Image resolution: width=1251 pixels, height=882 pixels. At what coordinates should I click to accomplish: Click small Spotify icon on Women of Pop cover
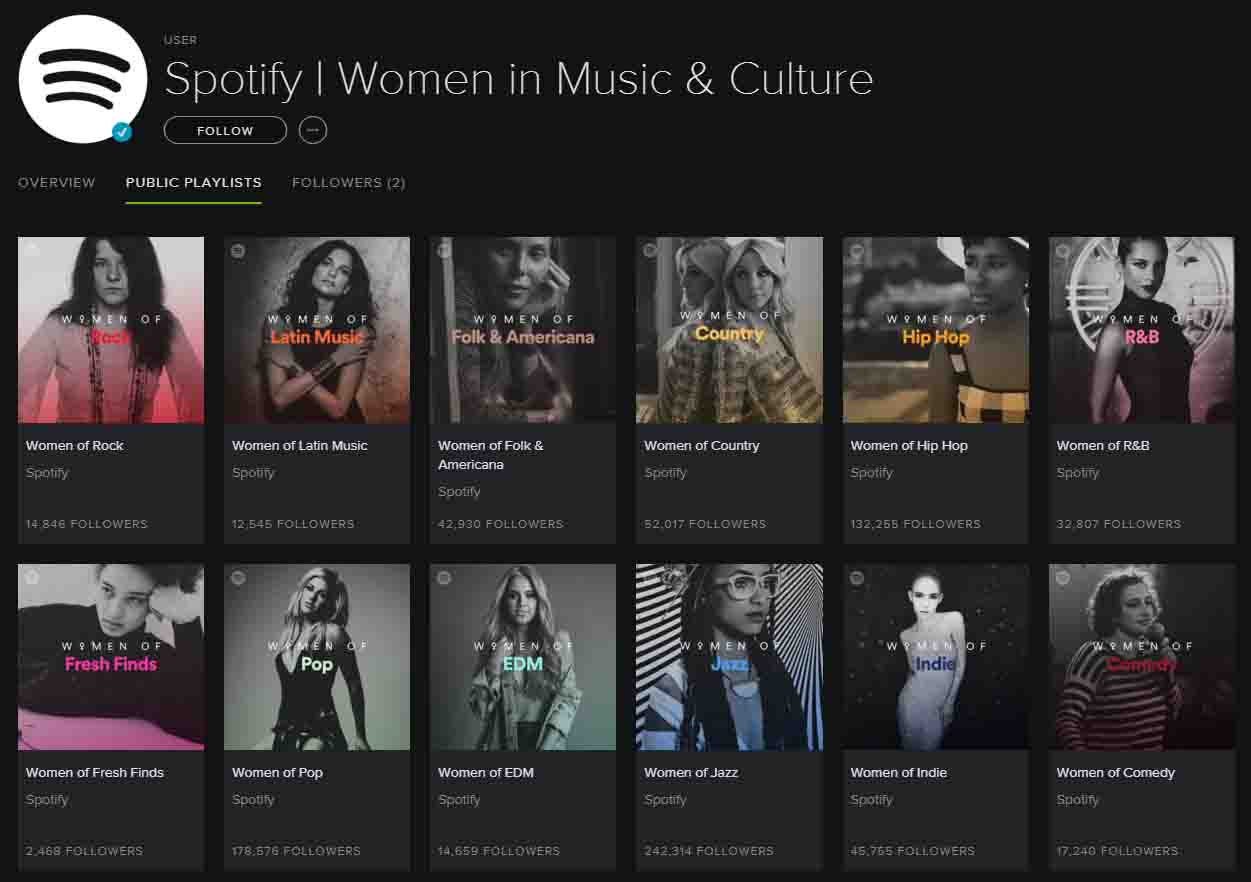[238, 577]
